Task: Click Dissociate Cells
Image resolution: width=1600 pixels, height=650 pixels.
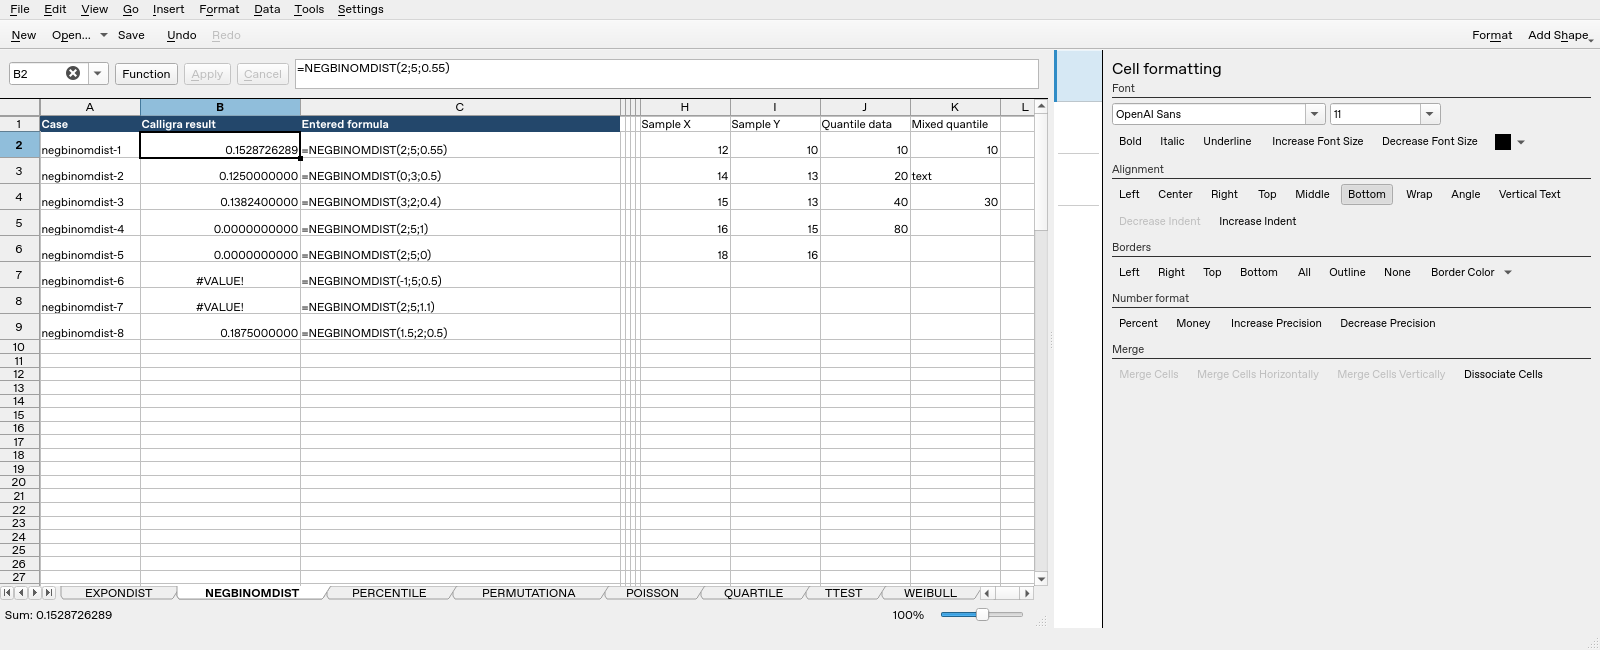Action: click(1503, 374)
